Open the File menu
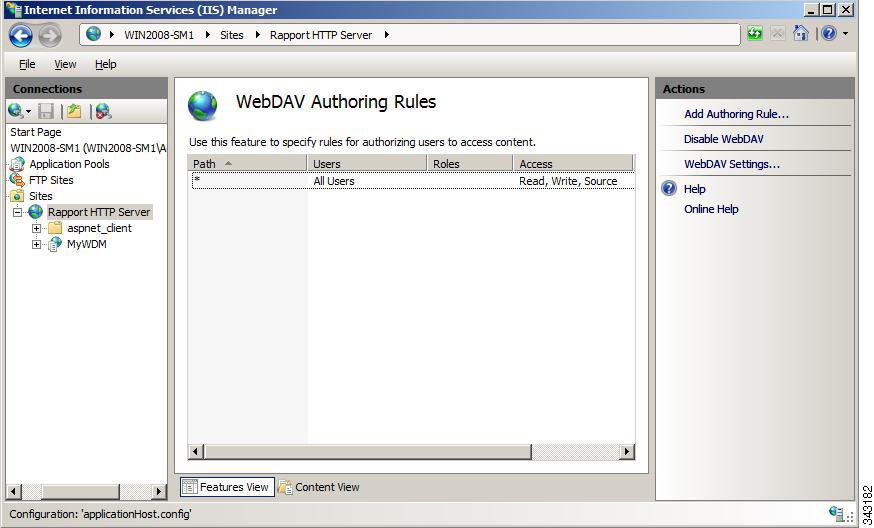This screenshot has height=528, width=874. [x=27, y=64]
